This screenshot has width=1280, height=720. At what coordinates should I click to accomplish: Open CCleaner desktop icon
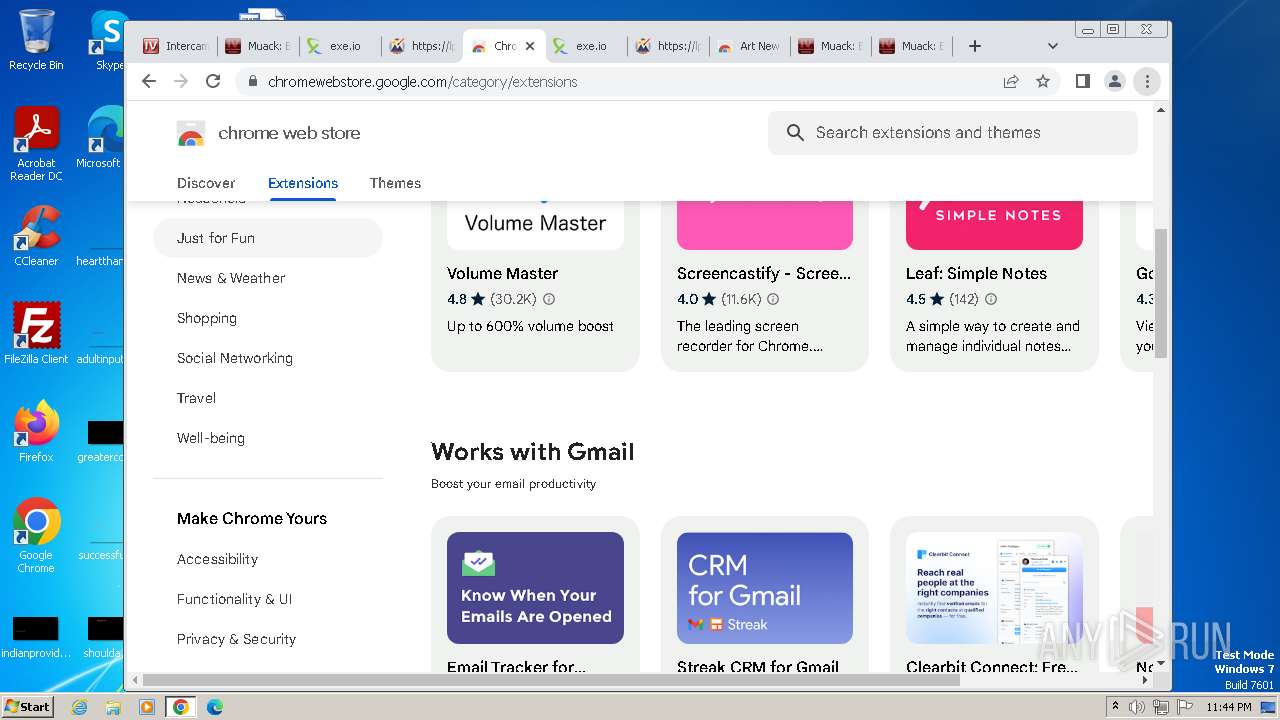pyautogui.click(x=36, y=237)
